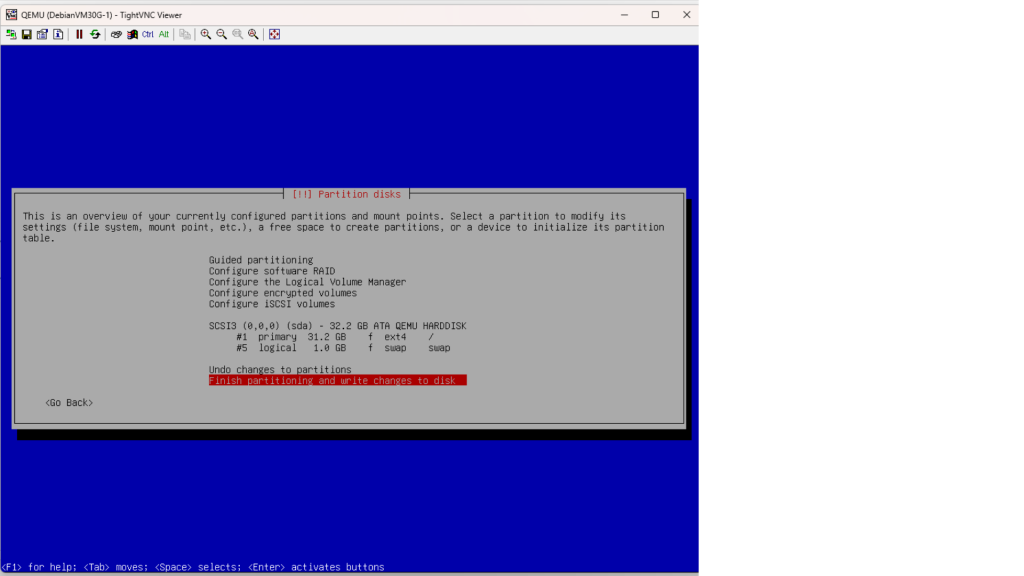Send Ctrl+Alt+Del to the remote machine
The height and width of the screenshot is (576, 1024).
[116, 34]
